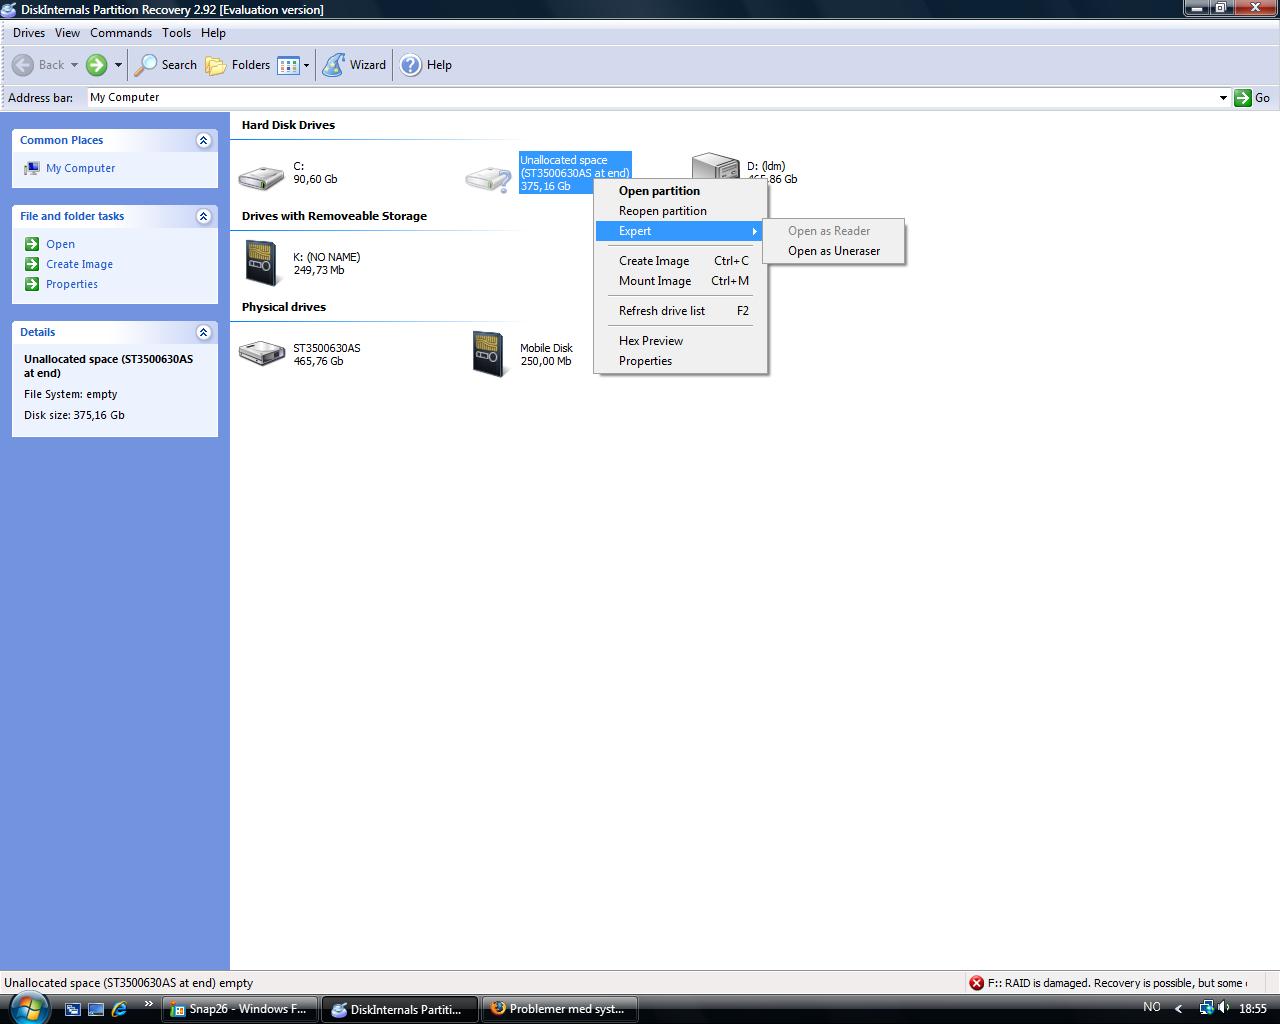Image resolution: width=1280 pixels, height=1024 pixels.
Task: Click the DiskInternals Partition taskbar button
Action: [400, 1009]
